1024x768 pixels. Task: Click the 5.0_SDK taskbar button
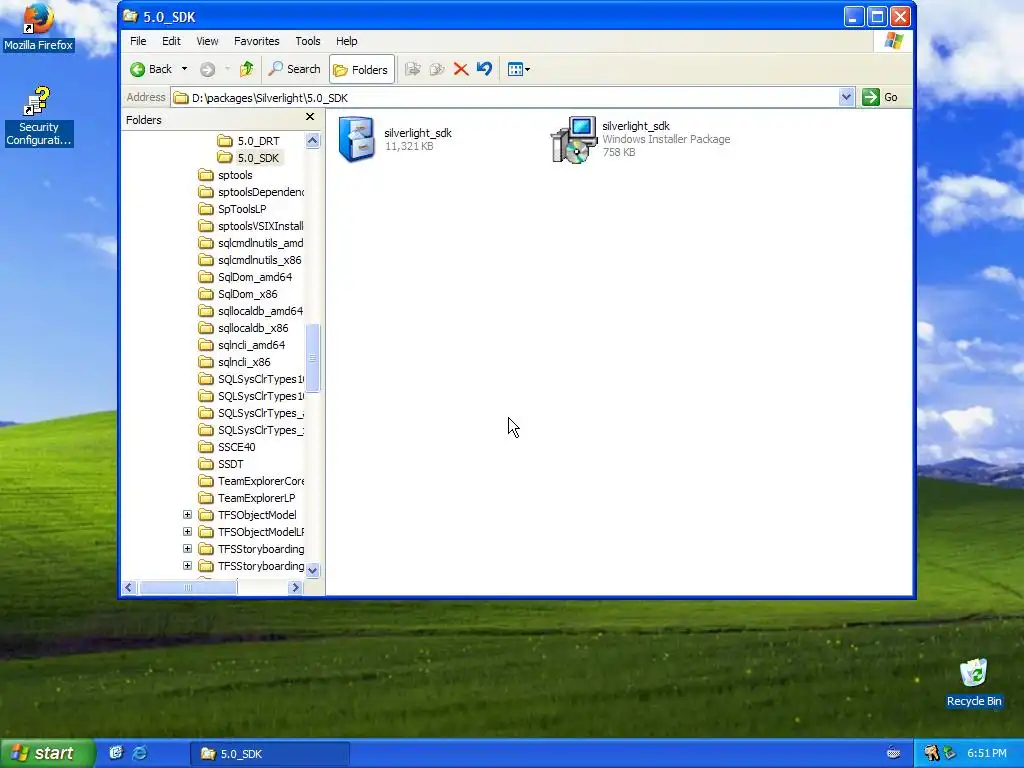270,754
